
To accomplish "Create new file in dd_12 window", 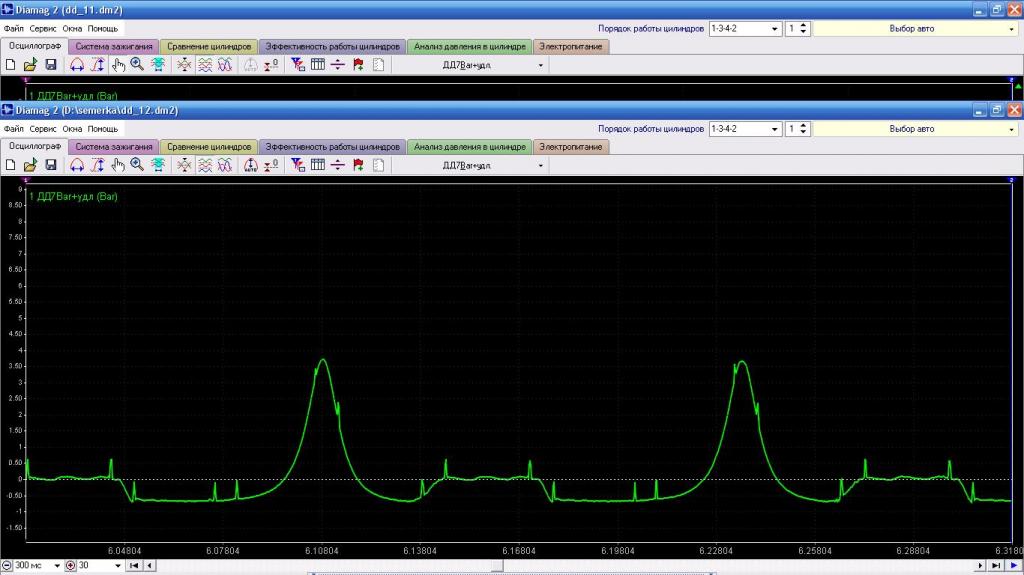I will pos(10,165).
